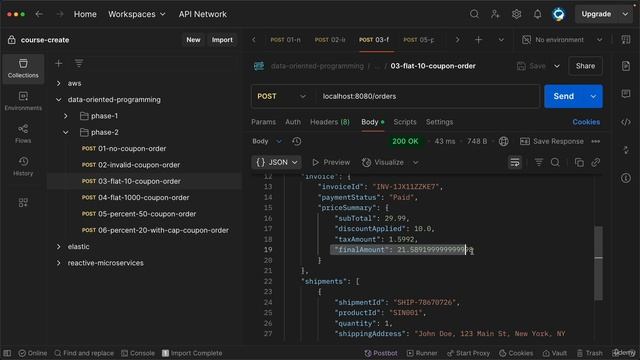Click the network globe icon
The height and width of the screenshot is (360, 640).
click(504, 141)
